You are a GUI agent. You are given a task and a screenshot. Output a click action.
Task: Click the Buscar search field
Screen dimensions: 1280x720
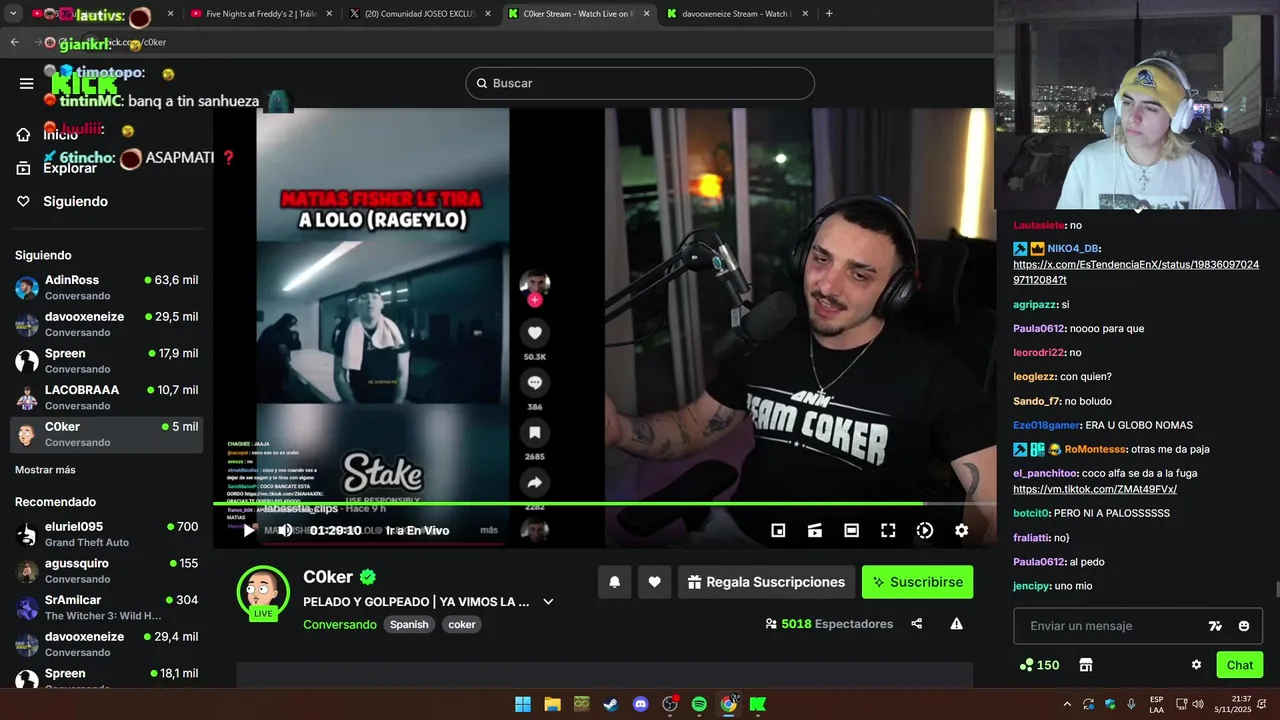[640, 83]
